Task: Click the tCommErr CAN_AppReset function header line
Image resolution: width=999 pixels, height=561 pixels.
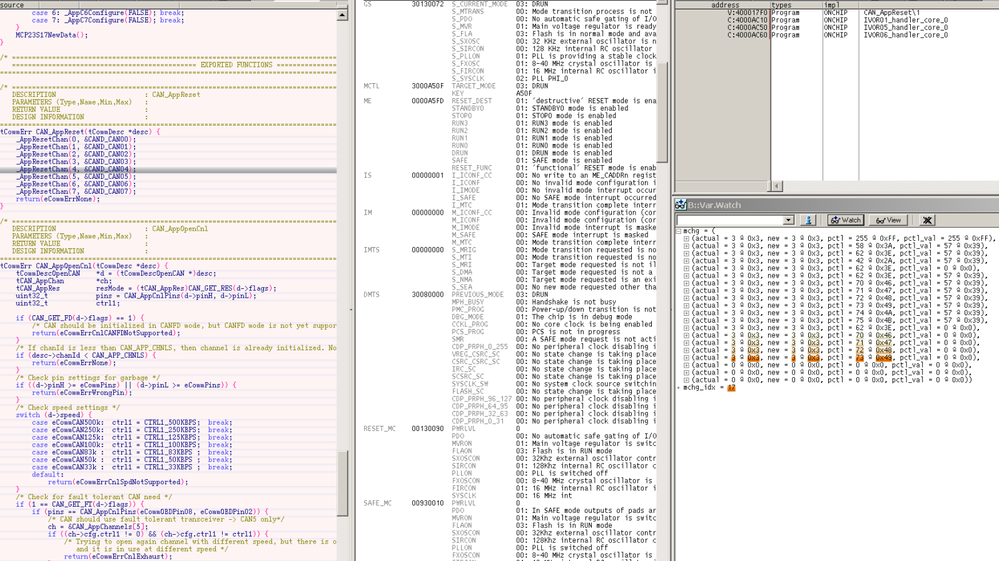Action: point(80,132)
